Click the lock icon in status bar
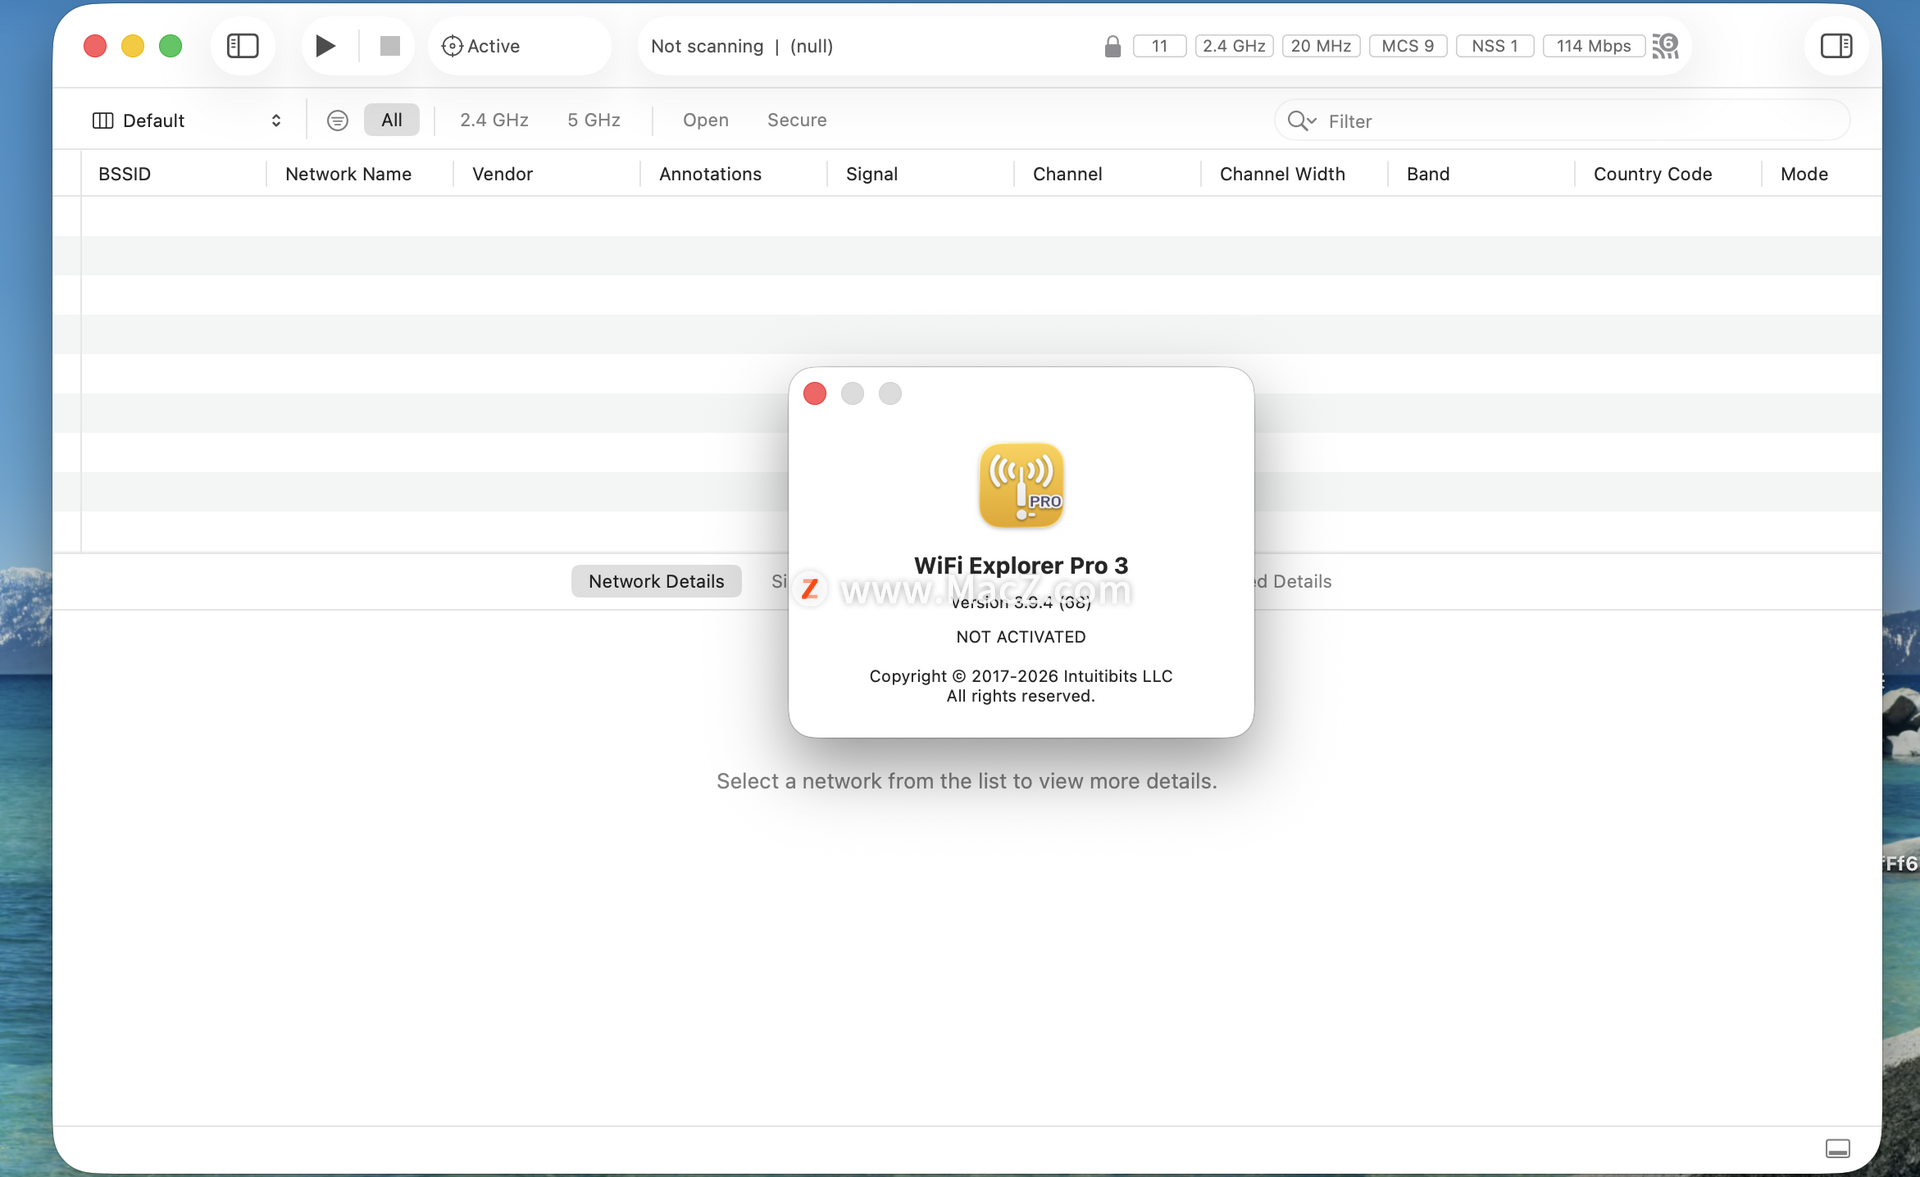This screenshot has width=1920, height=1177. tap(1112, 47)
